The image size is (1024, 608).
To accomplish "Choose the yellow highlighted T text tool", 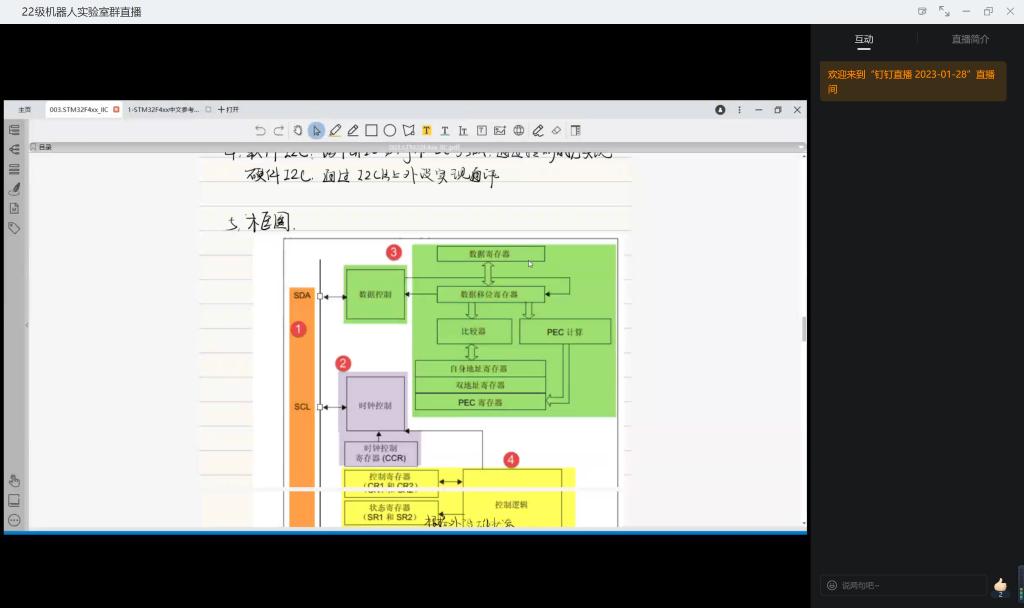I will click(x=426, y=130).
